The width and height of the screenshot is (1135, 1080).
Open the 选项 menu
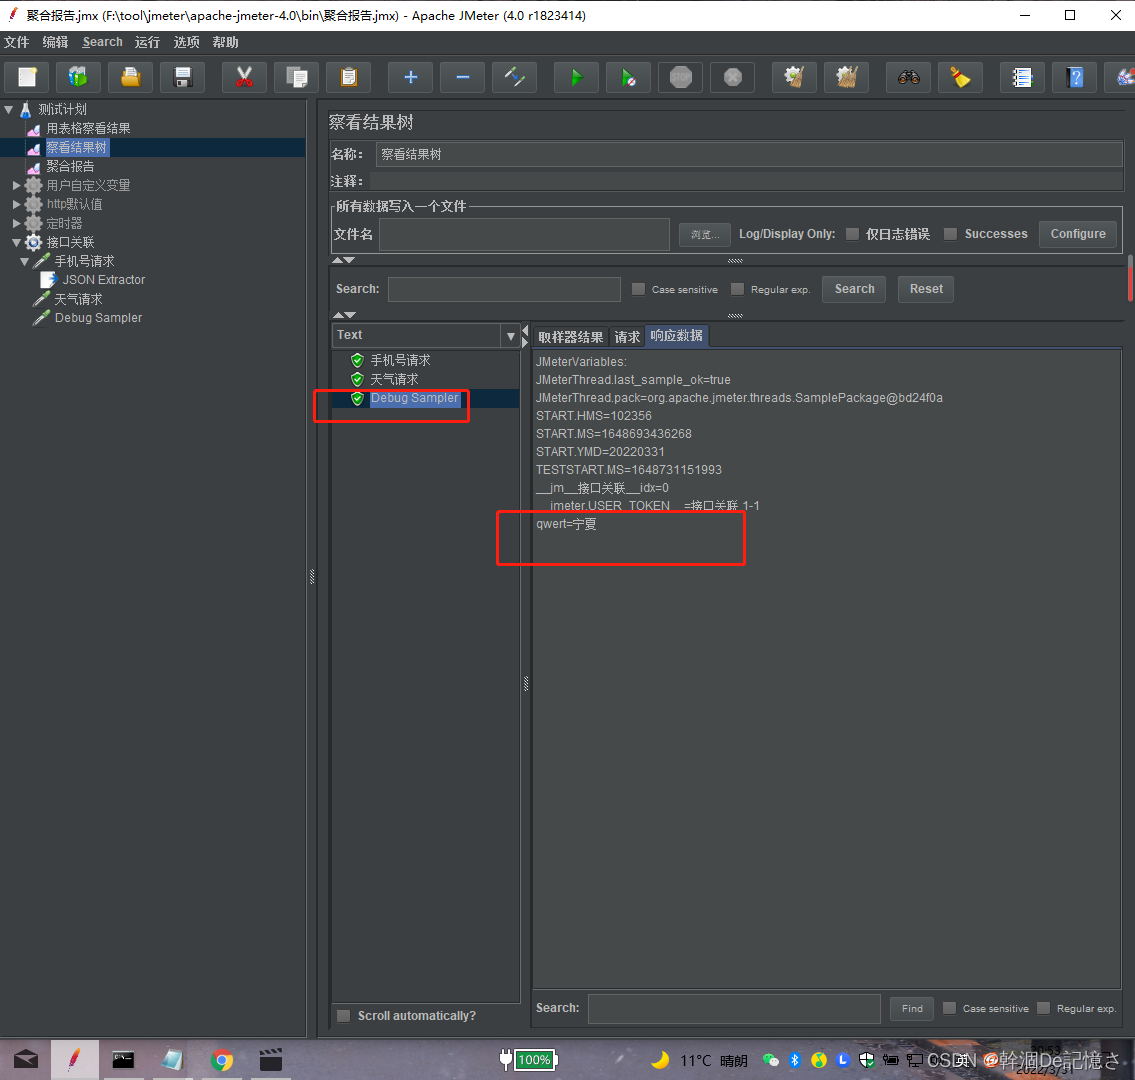tap(186, 42)
